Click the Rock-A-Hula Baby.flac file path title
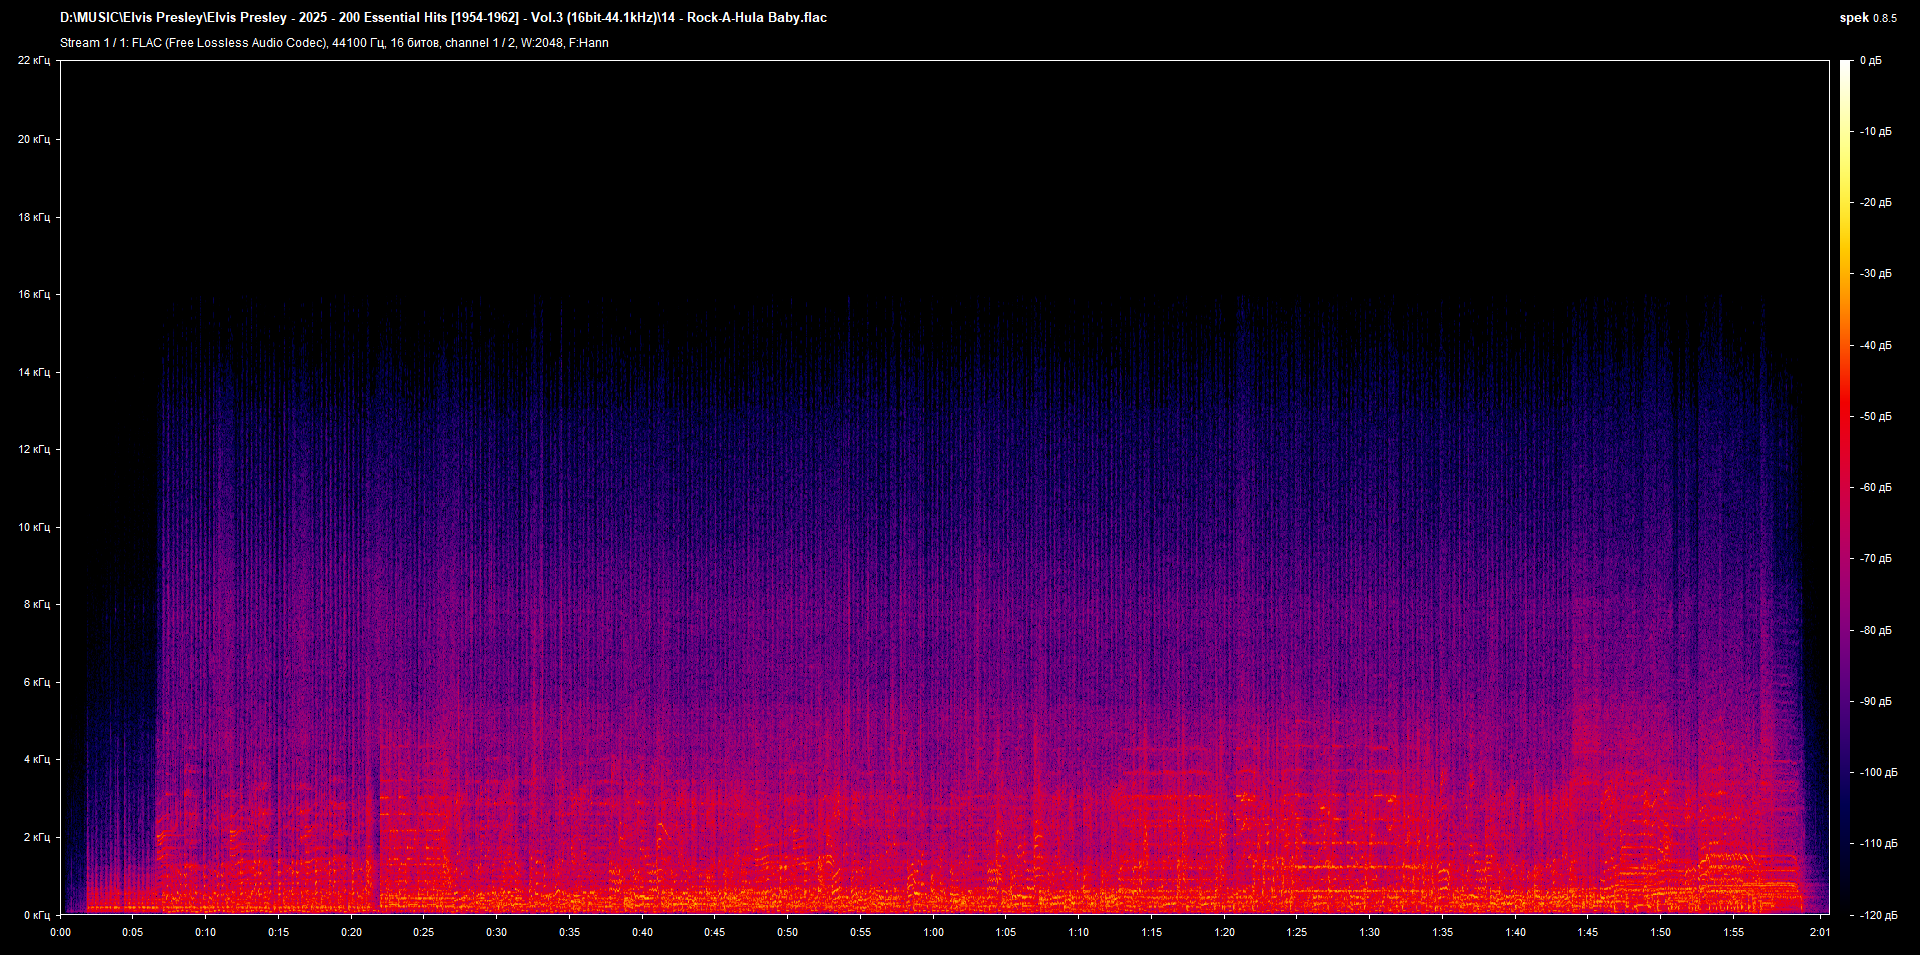The height and width of the screenshot is (955, 1920). 443,18
